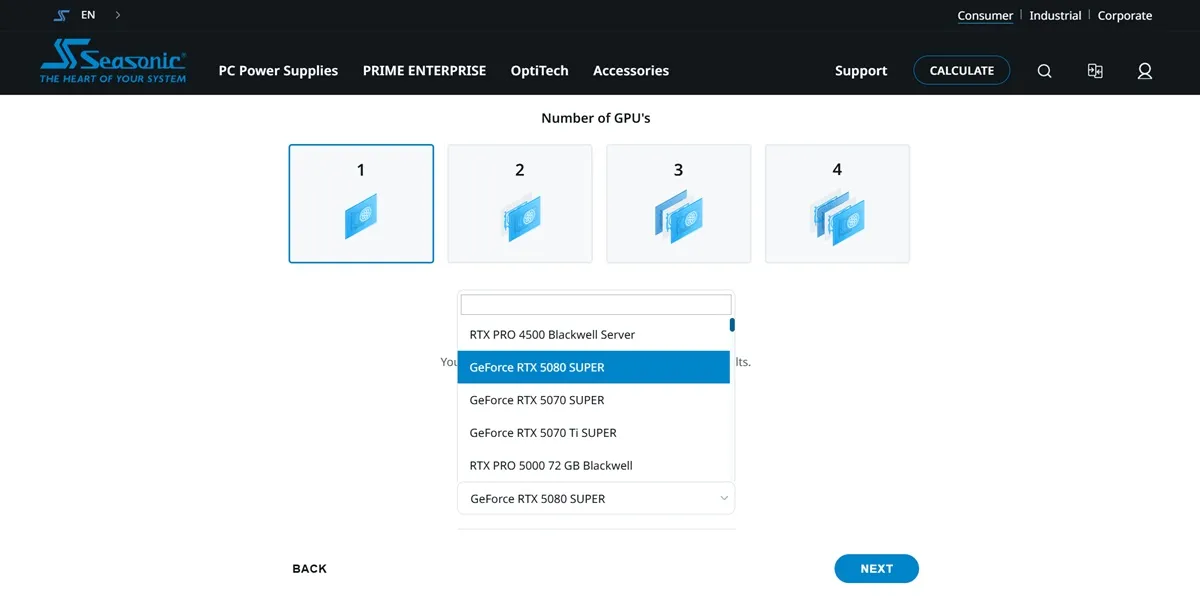Switch to the Consumer site tab

pyautogui.click(x=985, y=16)
